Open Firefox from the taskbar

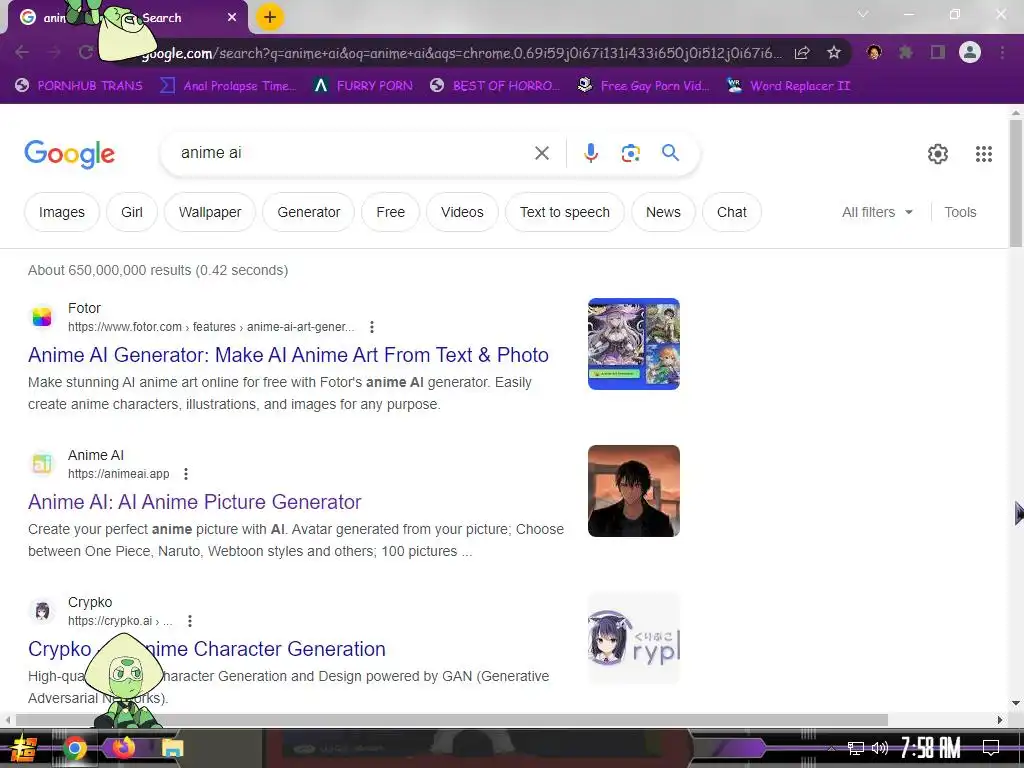[x=123, y=748]
